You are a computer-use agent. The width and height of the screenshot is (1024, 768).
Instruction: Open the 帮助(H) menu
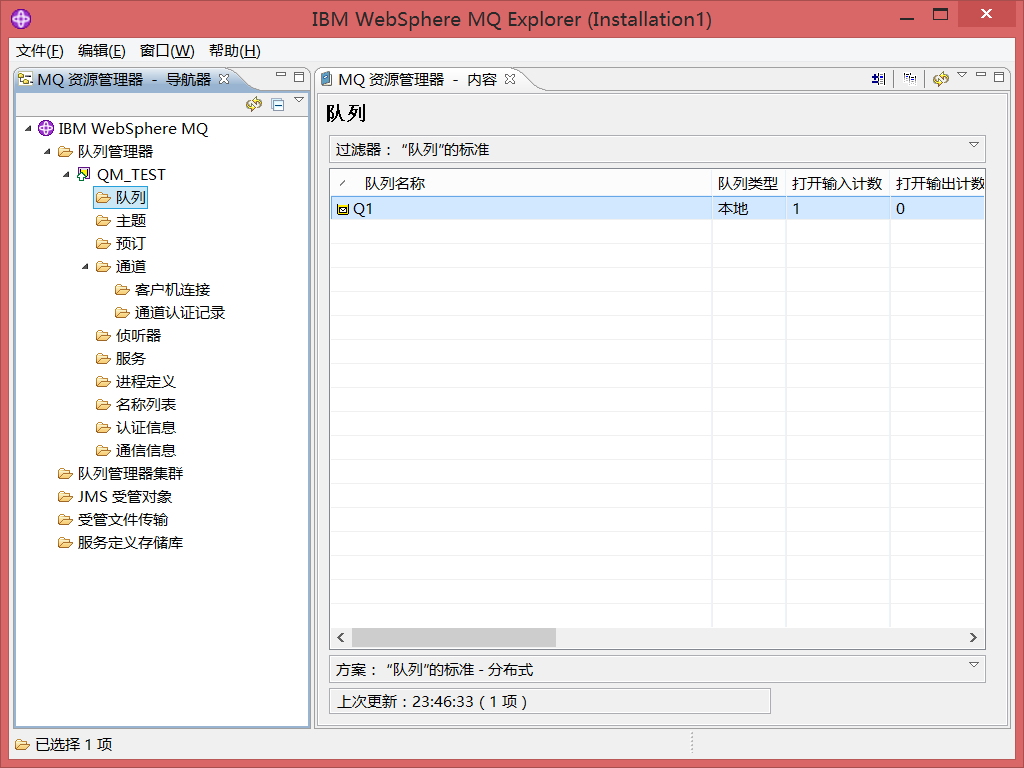point(234,51)
